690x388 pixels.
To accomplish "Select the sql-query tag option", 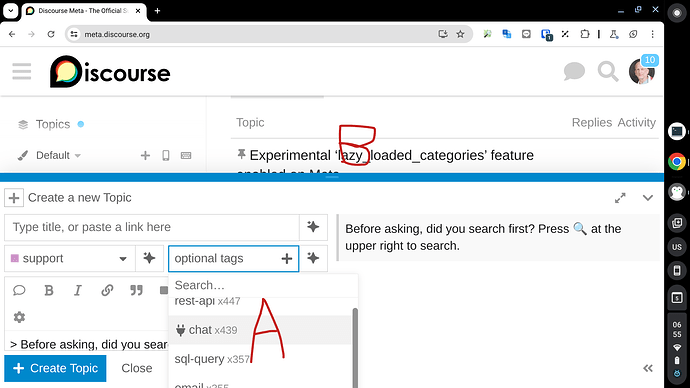I will (260, 359).
